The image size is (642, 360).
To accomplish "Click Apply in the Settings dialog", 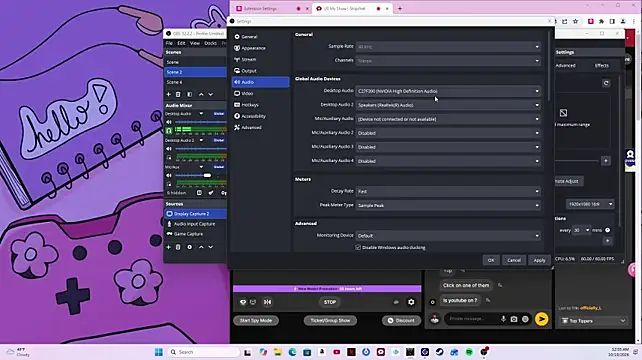I will pos(539,260).
